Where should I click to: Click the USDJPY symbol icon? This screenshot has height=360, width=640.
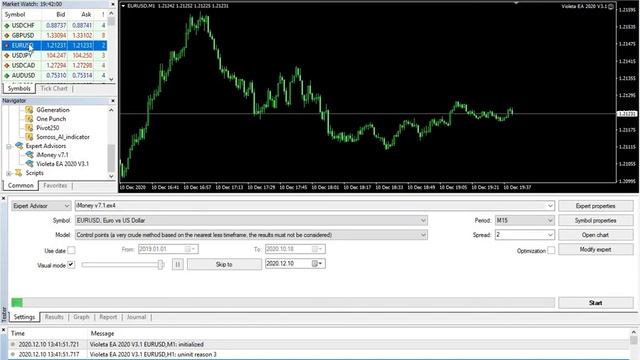(x=7, y=55)
